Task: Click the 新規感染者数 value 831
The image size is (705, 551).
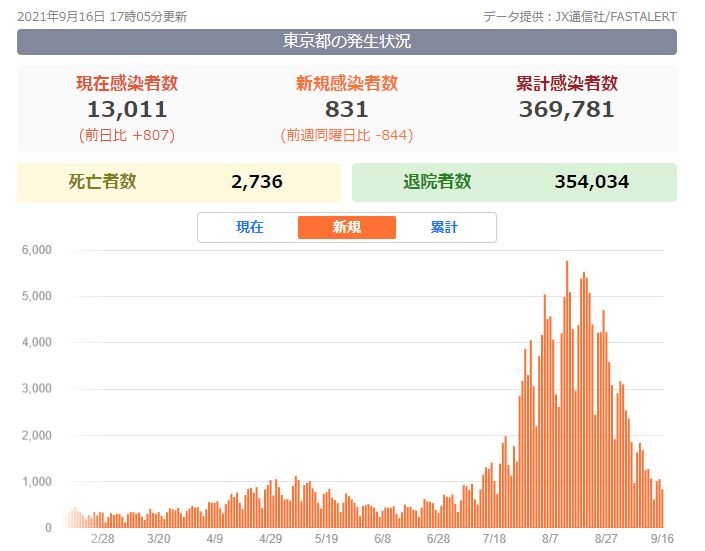Action: (x=347, y=109)
